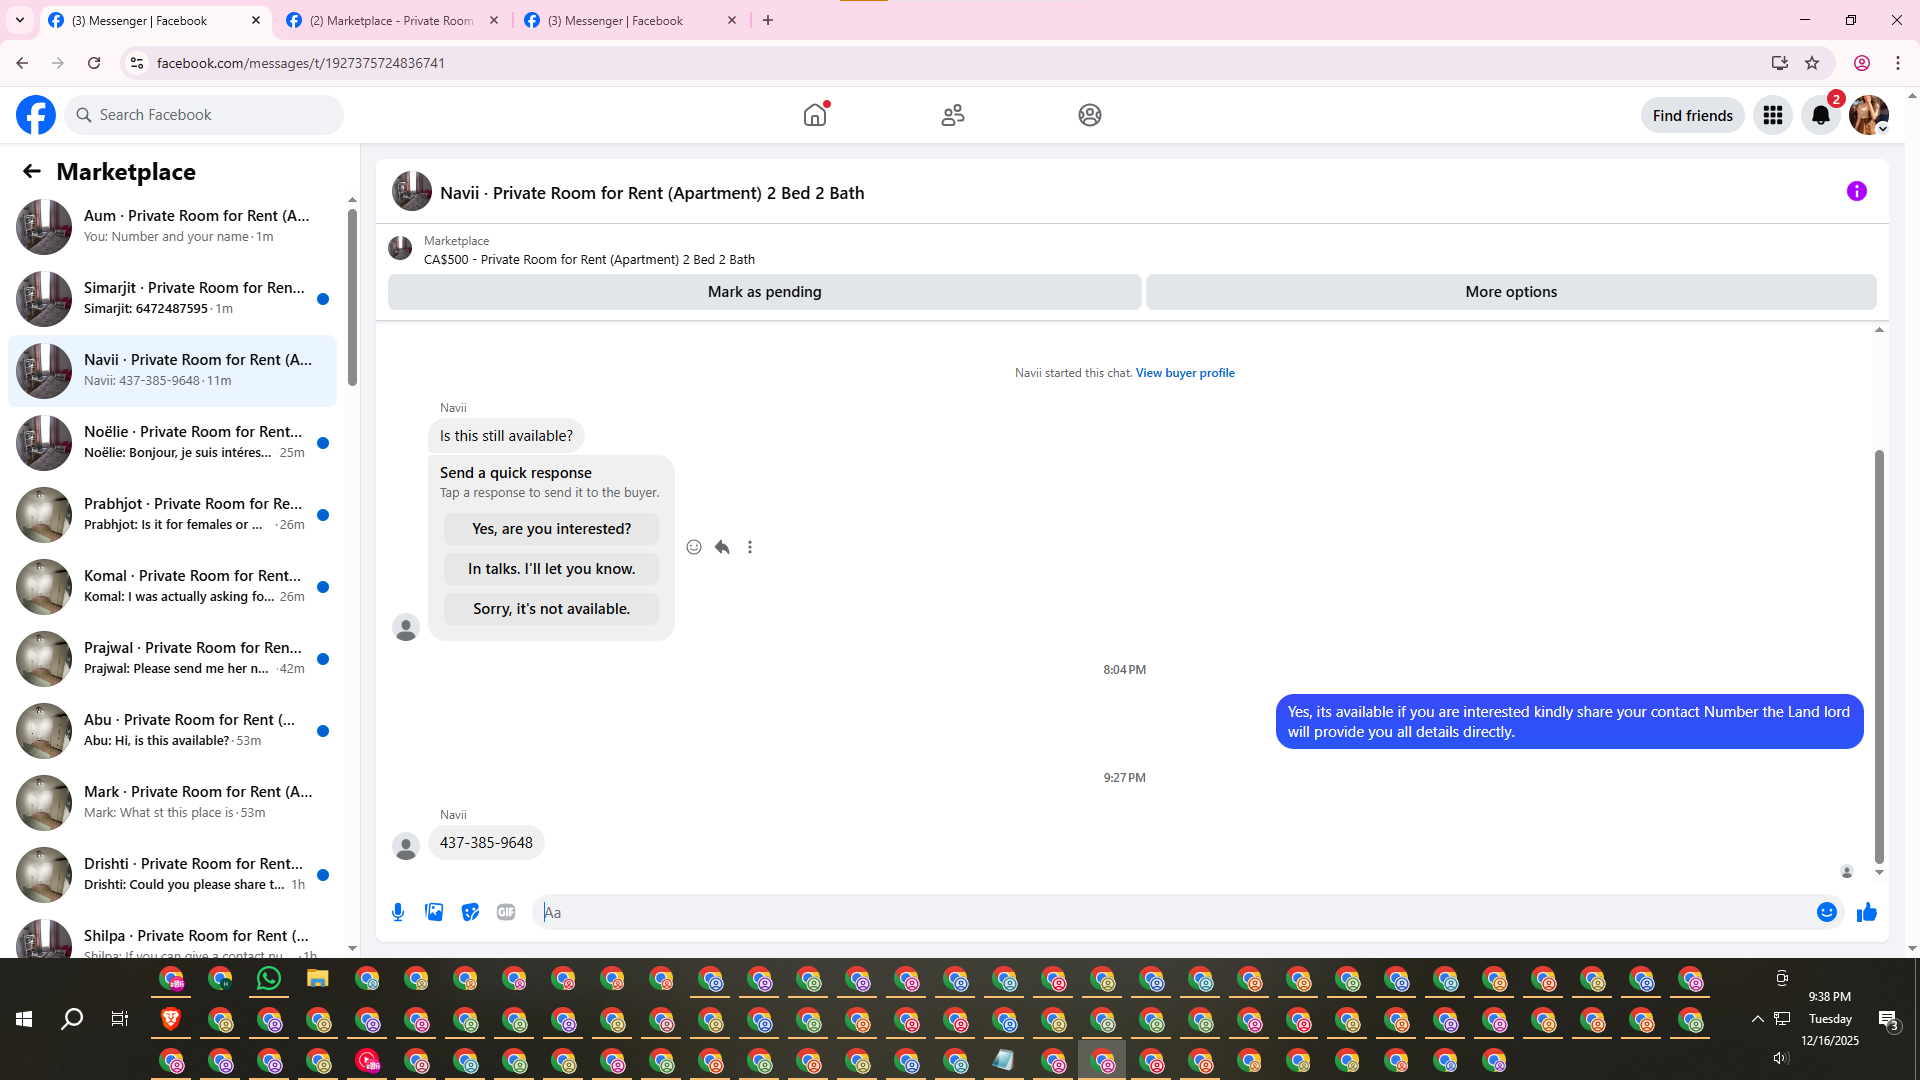
Task: Open more options for the message
Action: [750, 547]
